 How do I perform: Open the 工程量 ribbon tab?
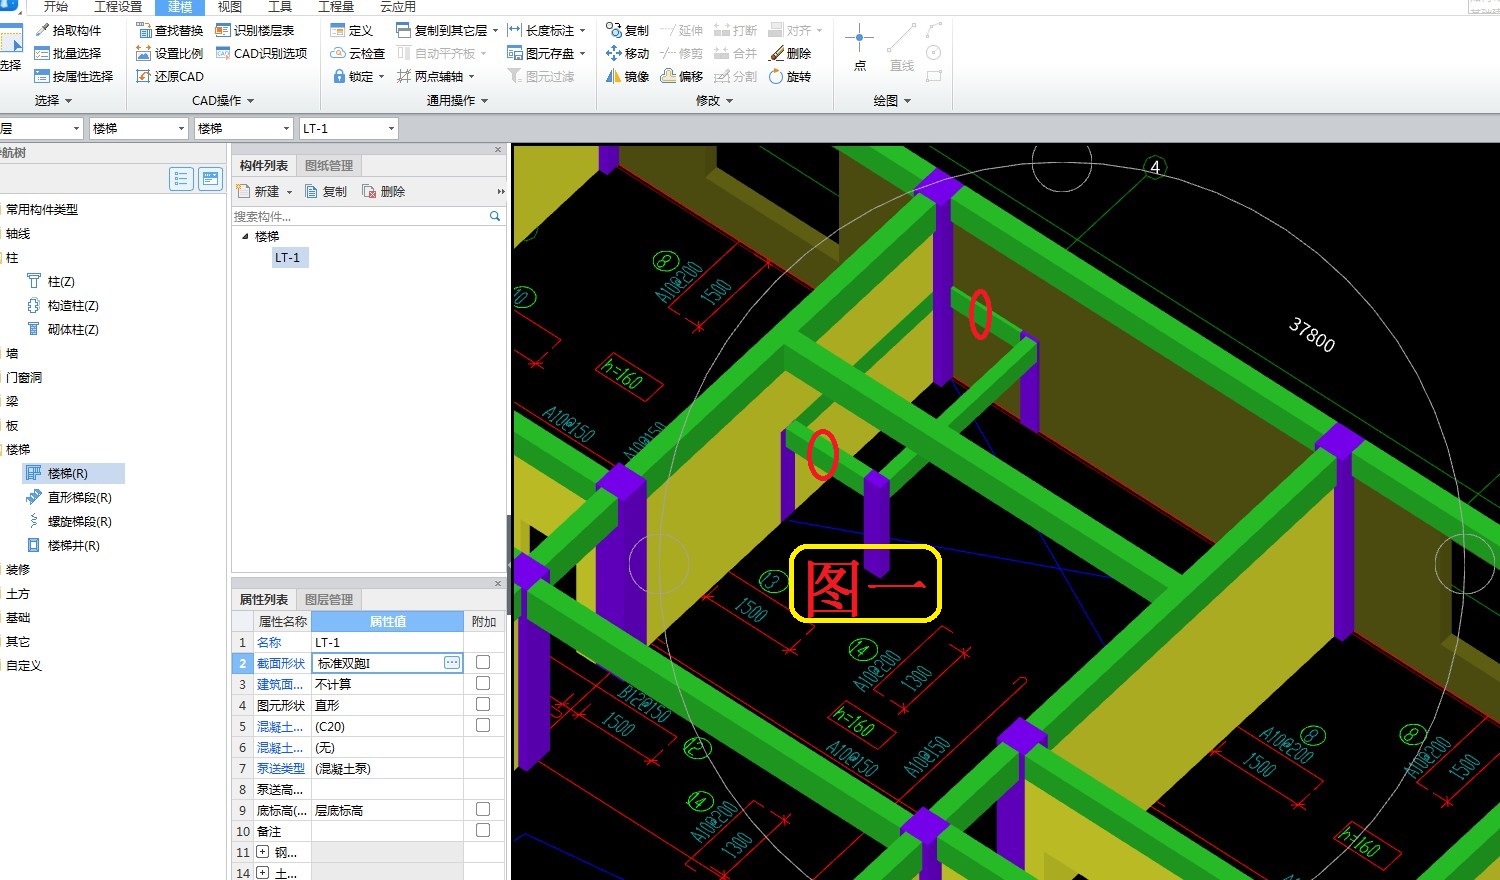tap(336, 7)
